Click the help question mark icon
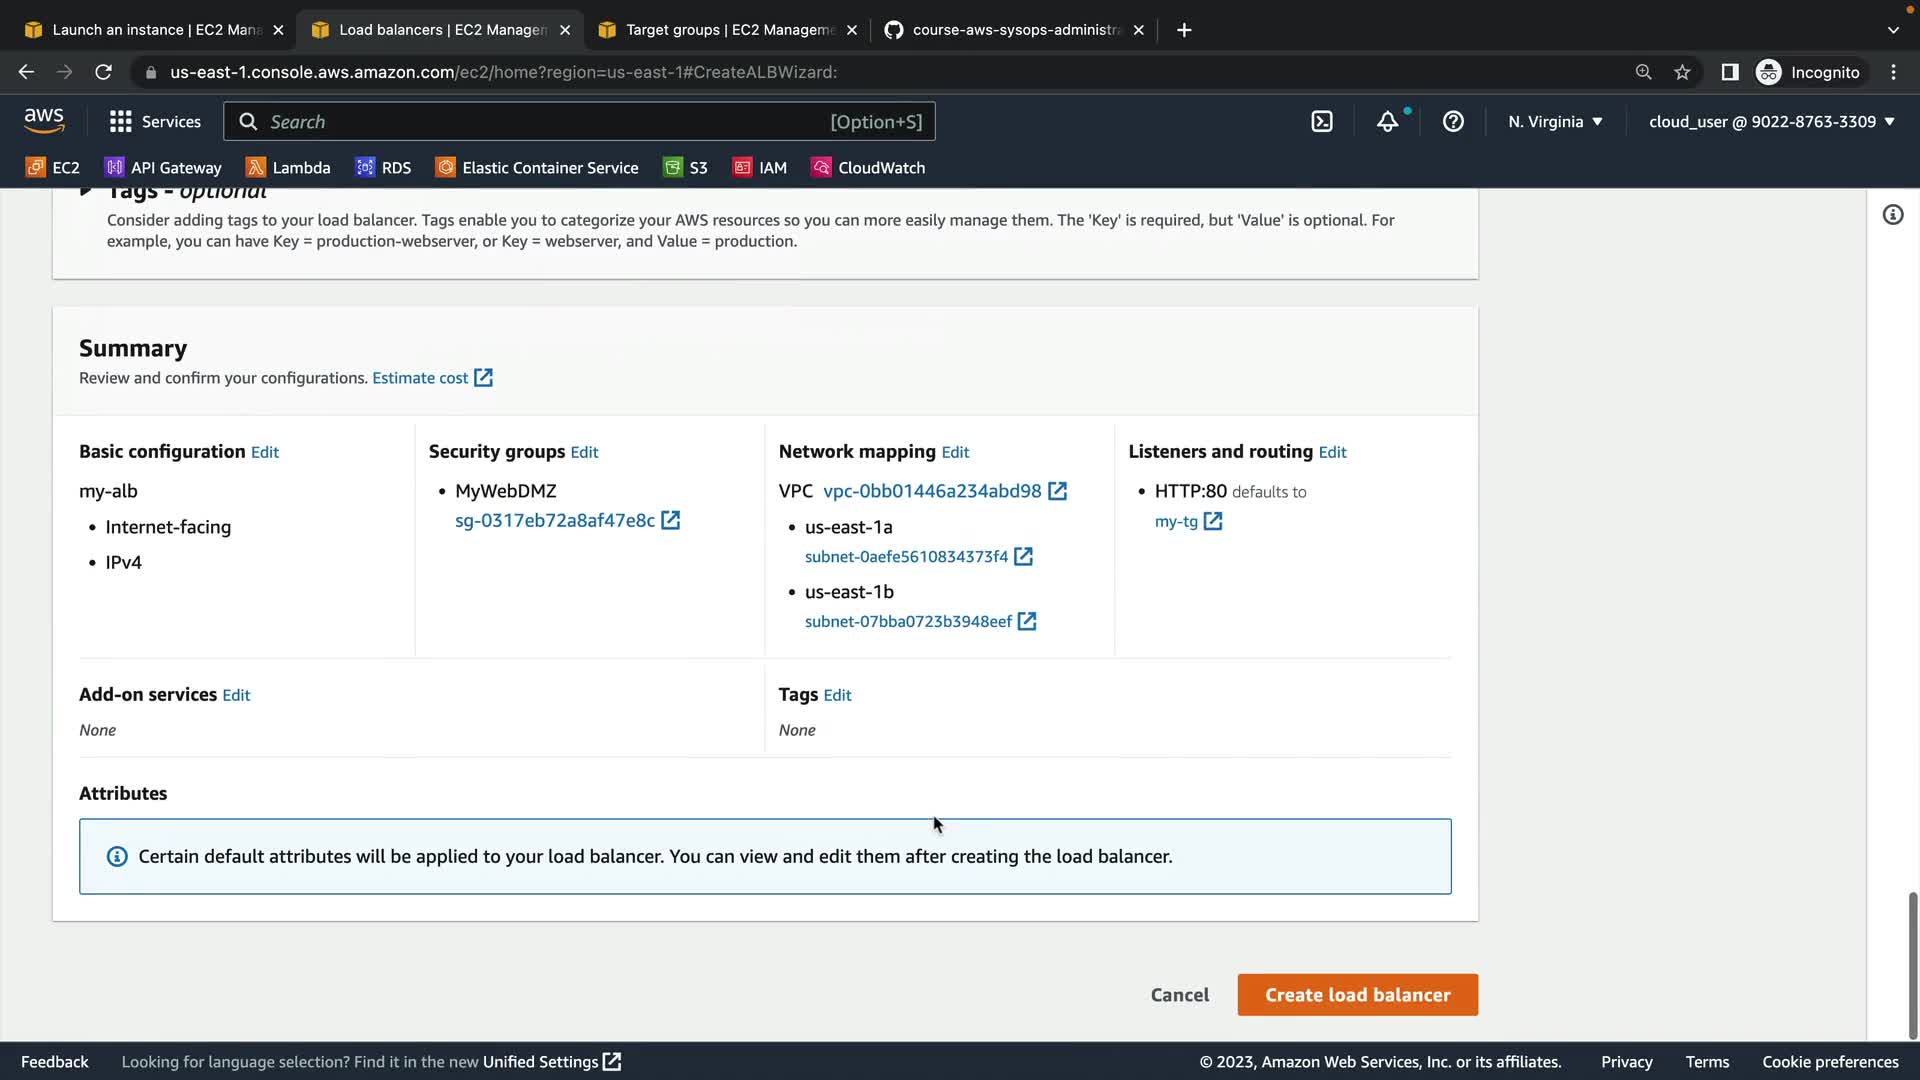 1453,122
